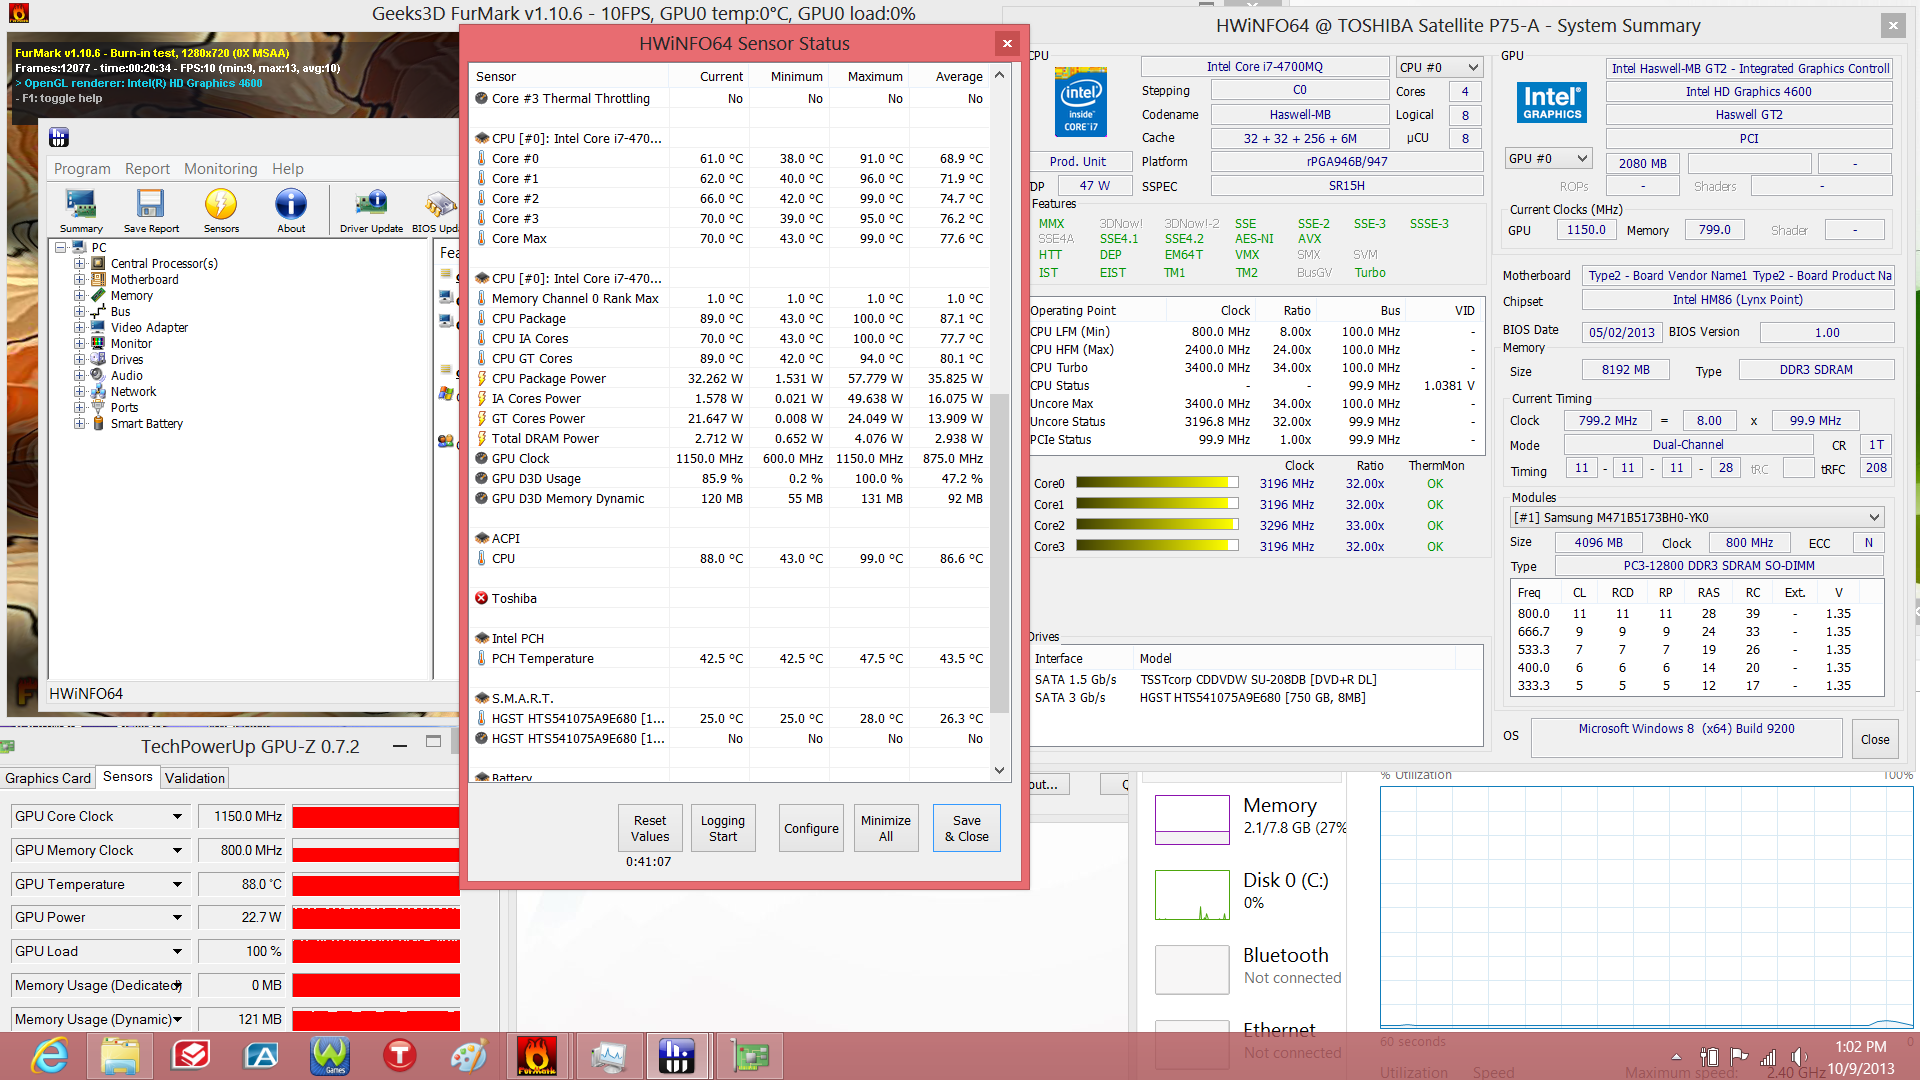The image size is (1920, 1080).
Task: Open the Paint icon on the taskbar
Action: pos(468,1056)
